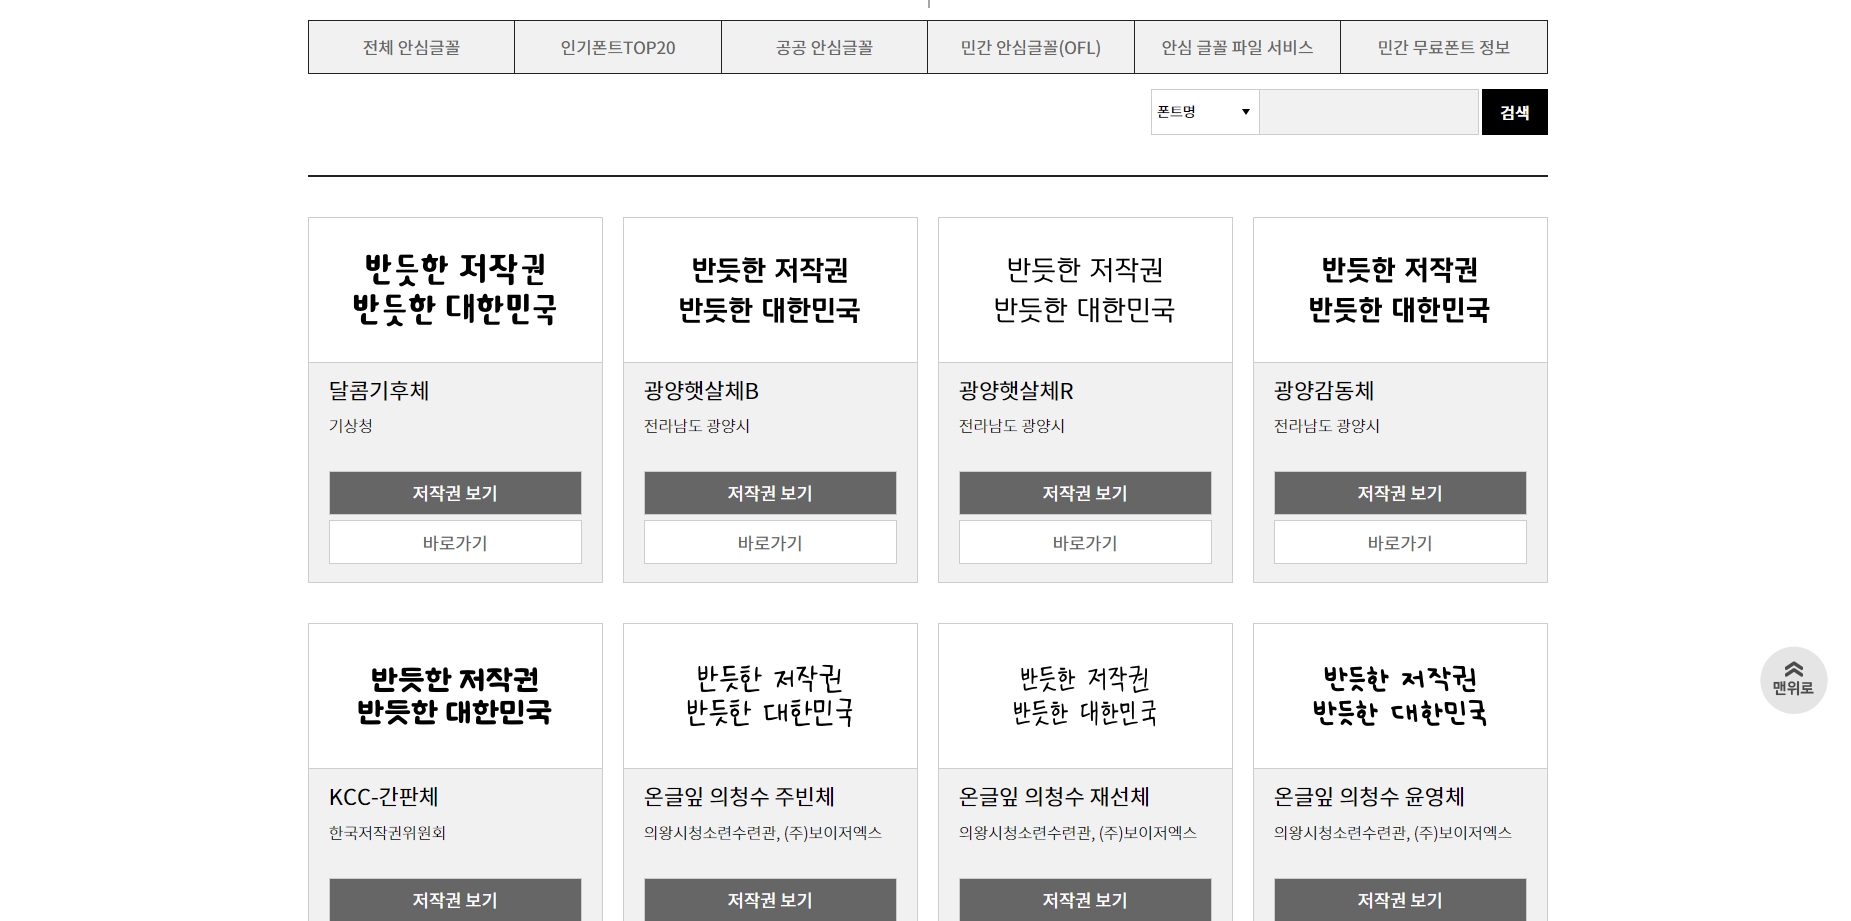
Task: View copyright for 광양햇살체R
Action: point(1085,493)
